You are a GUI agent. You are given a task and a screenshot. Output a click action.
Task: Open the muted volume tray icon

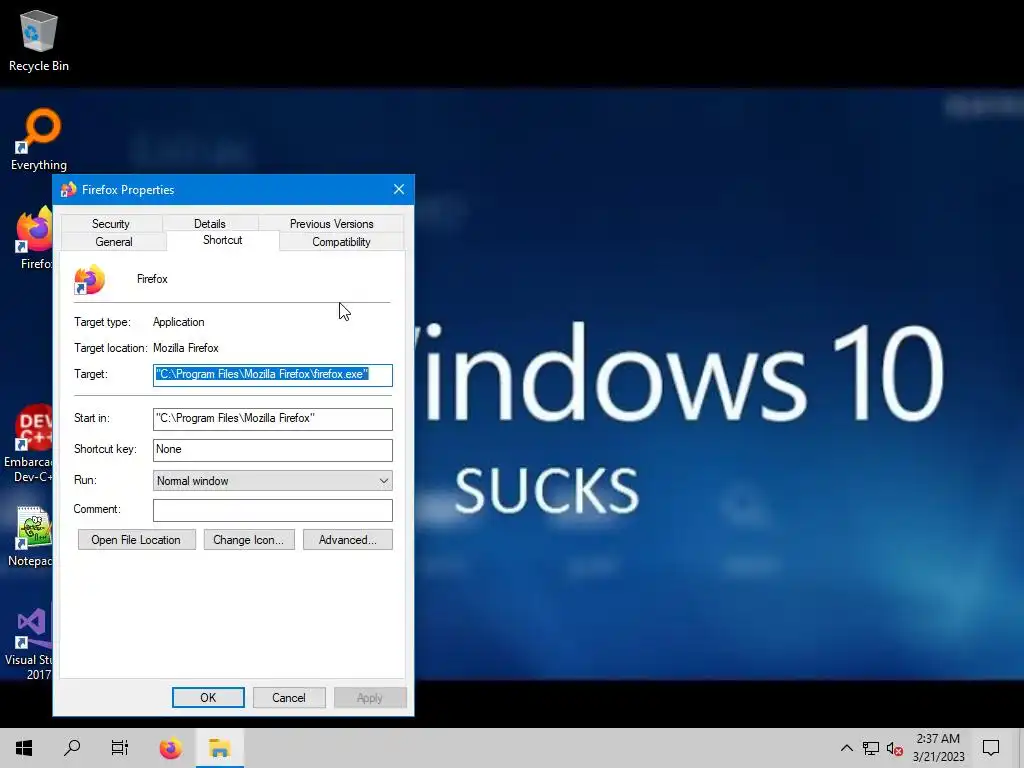[x=895, y=748]
